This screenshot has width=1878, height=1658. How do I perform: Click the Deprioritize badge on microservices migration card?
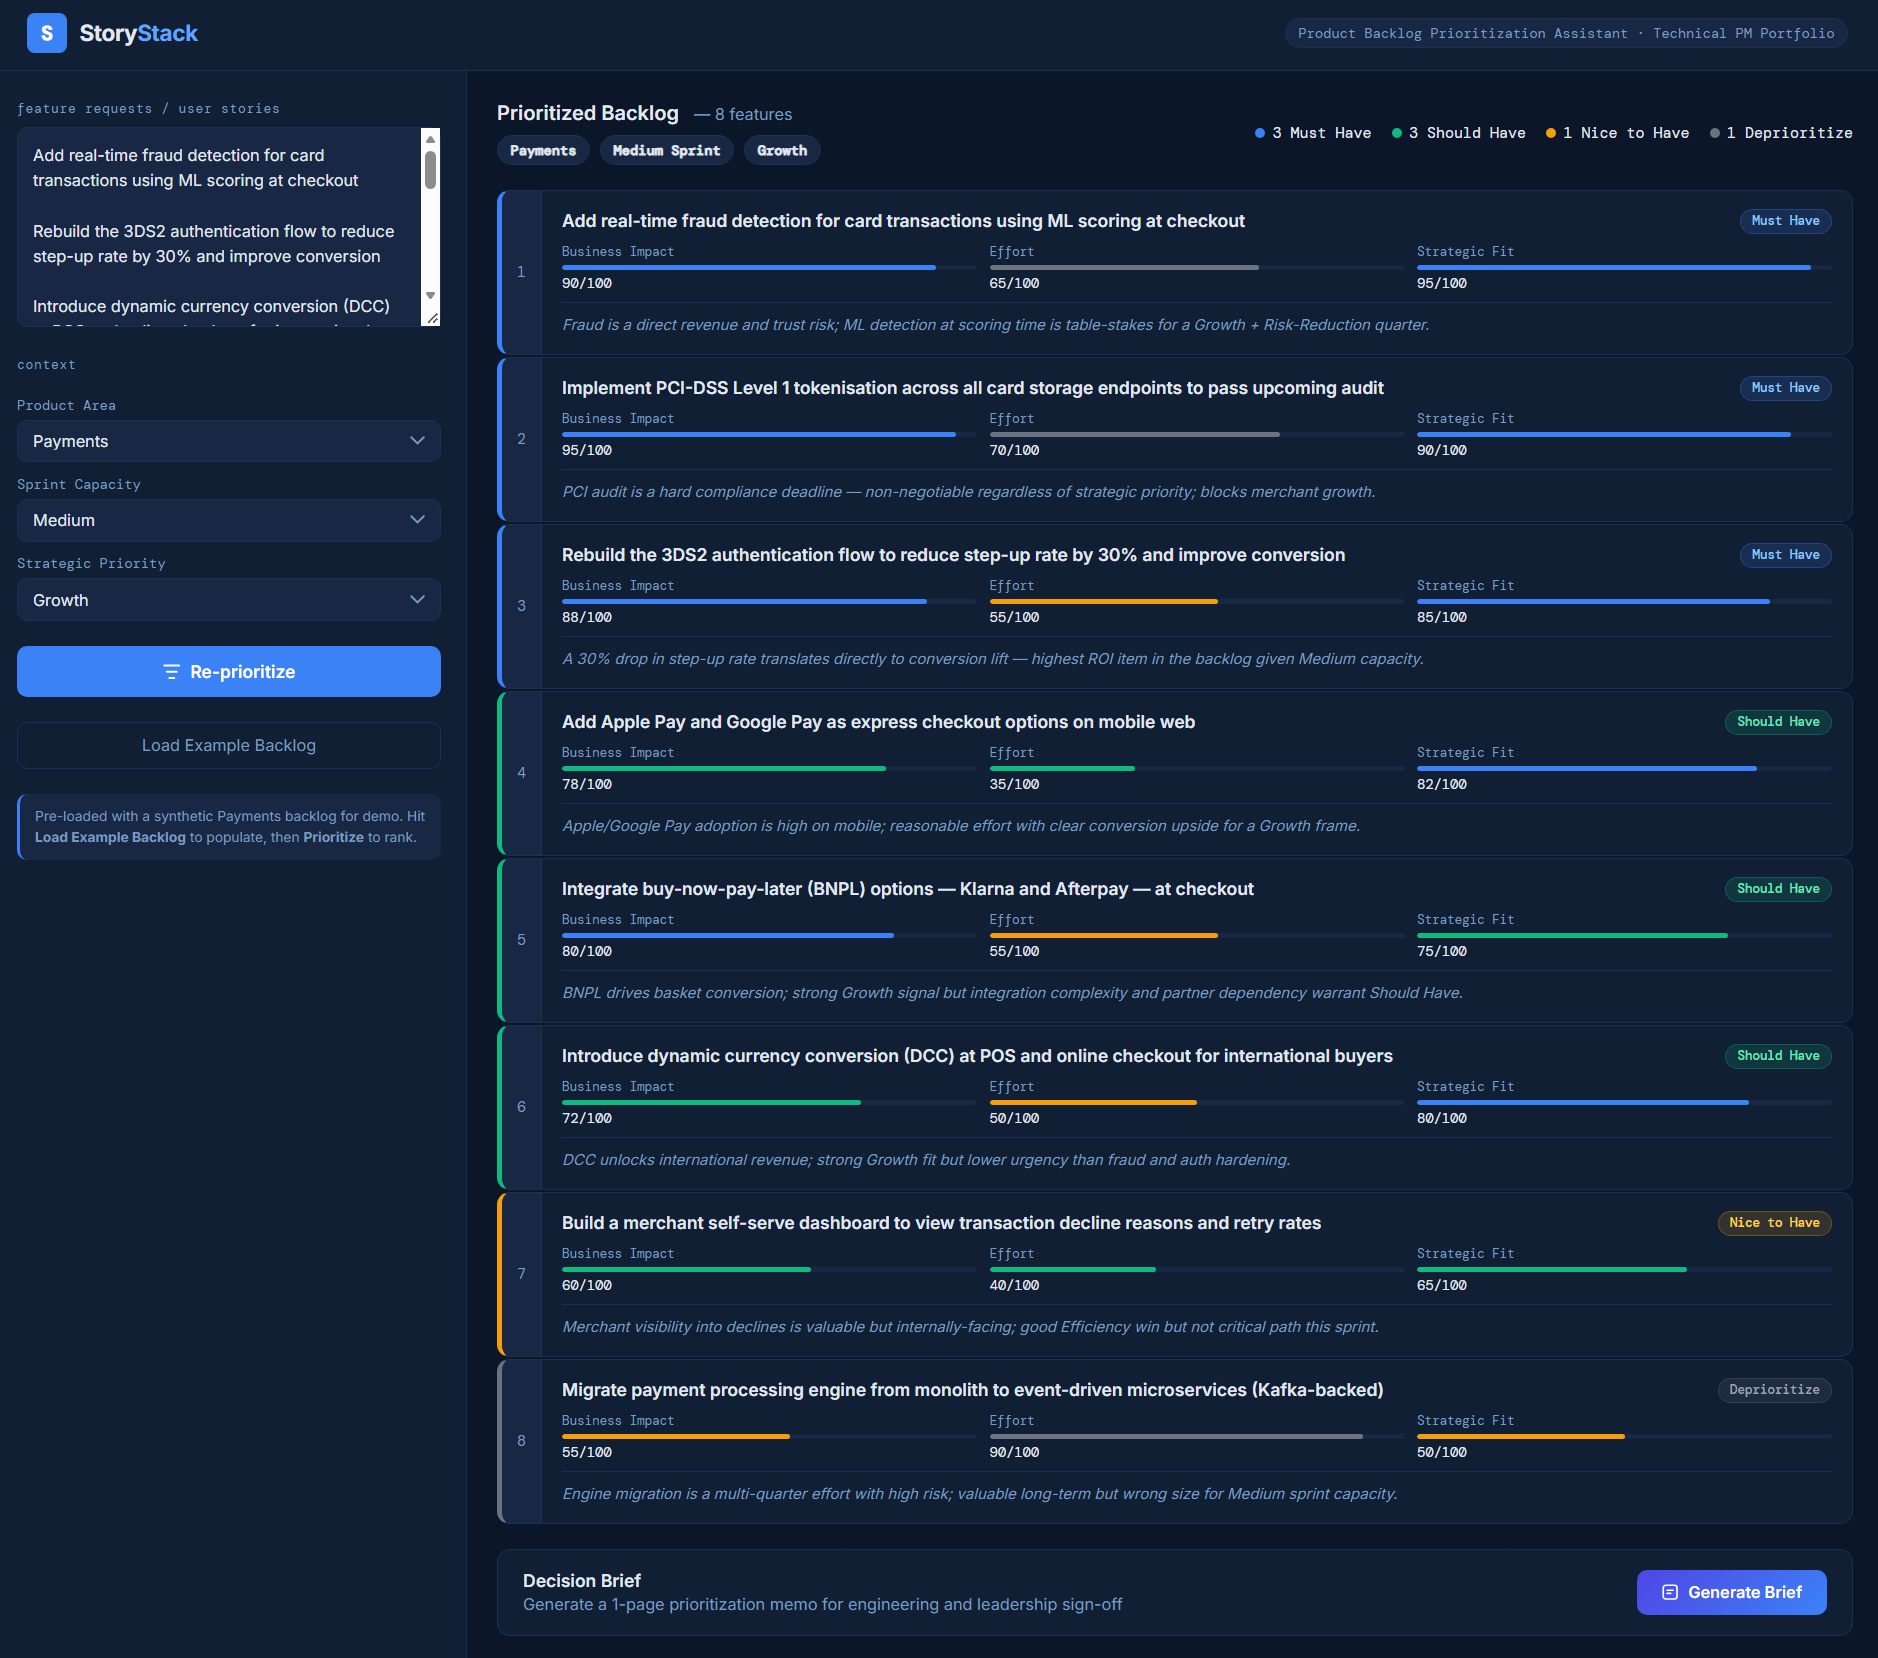1774,1390
